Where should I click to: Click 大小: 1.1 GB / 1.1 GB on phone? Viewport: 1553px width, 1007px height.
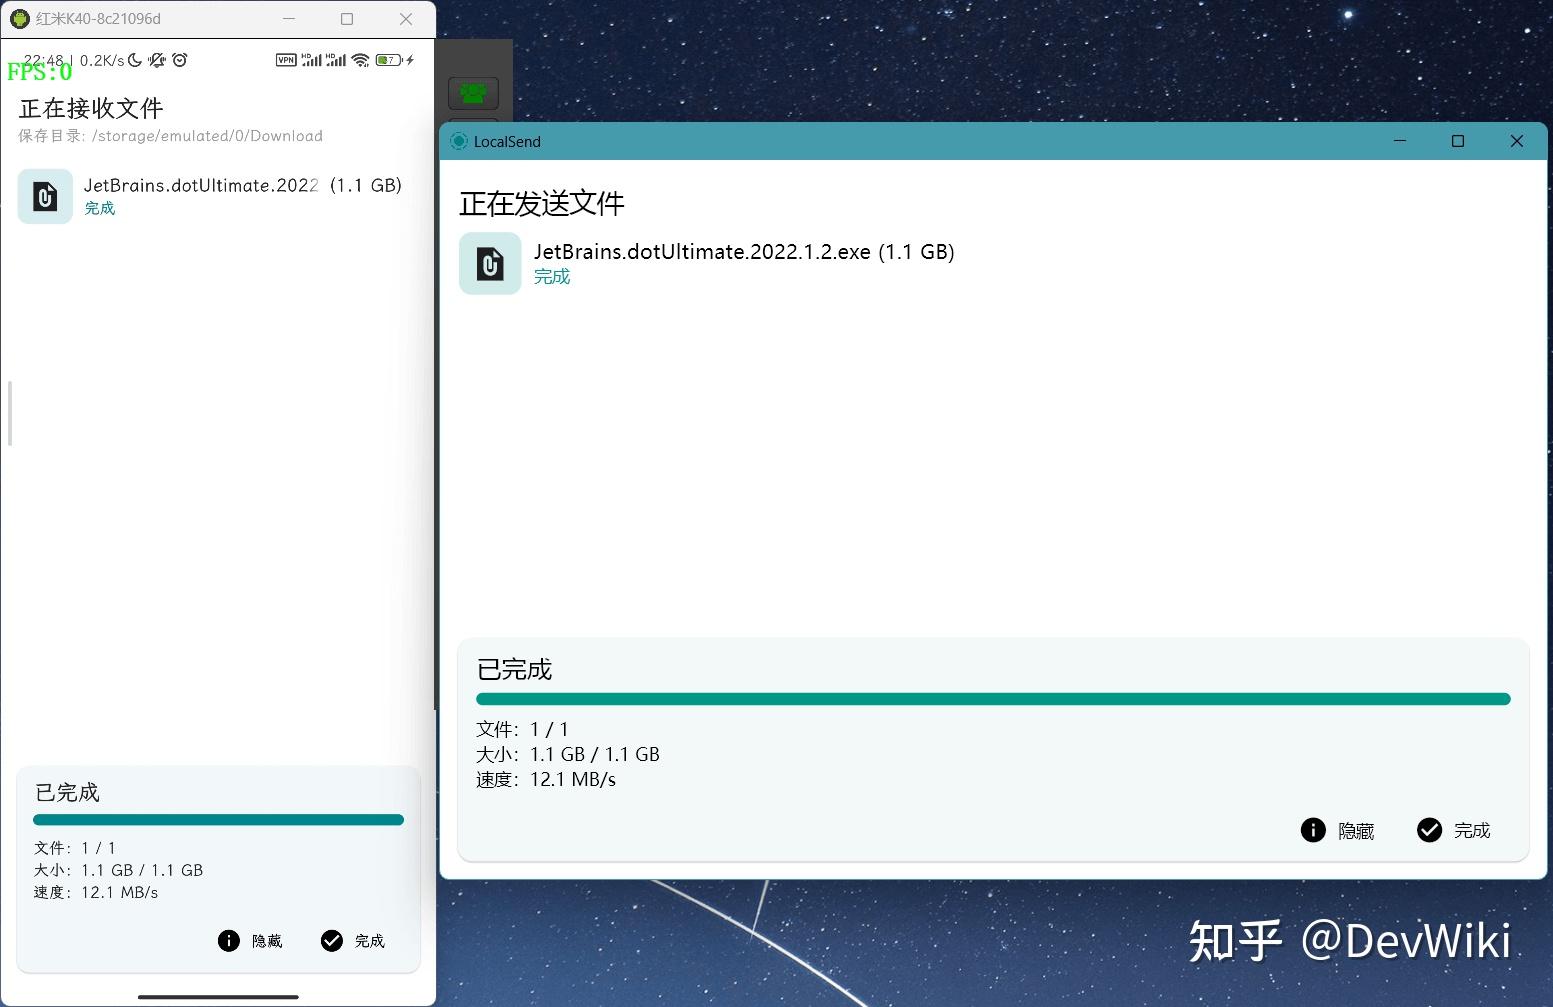[x=118, y=870]
